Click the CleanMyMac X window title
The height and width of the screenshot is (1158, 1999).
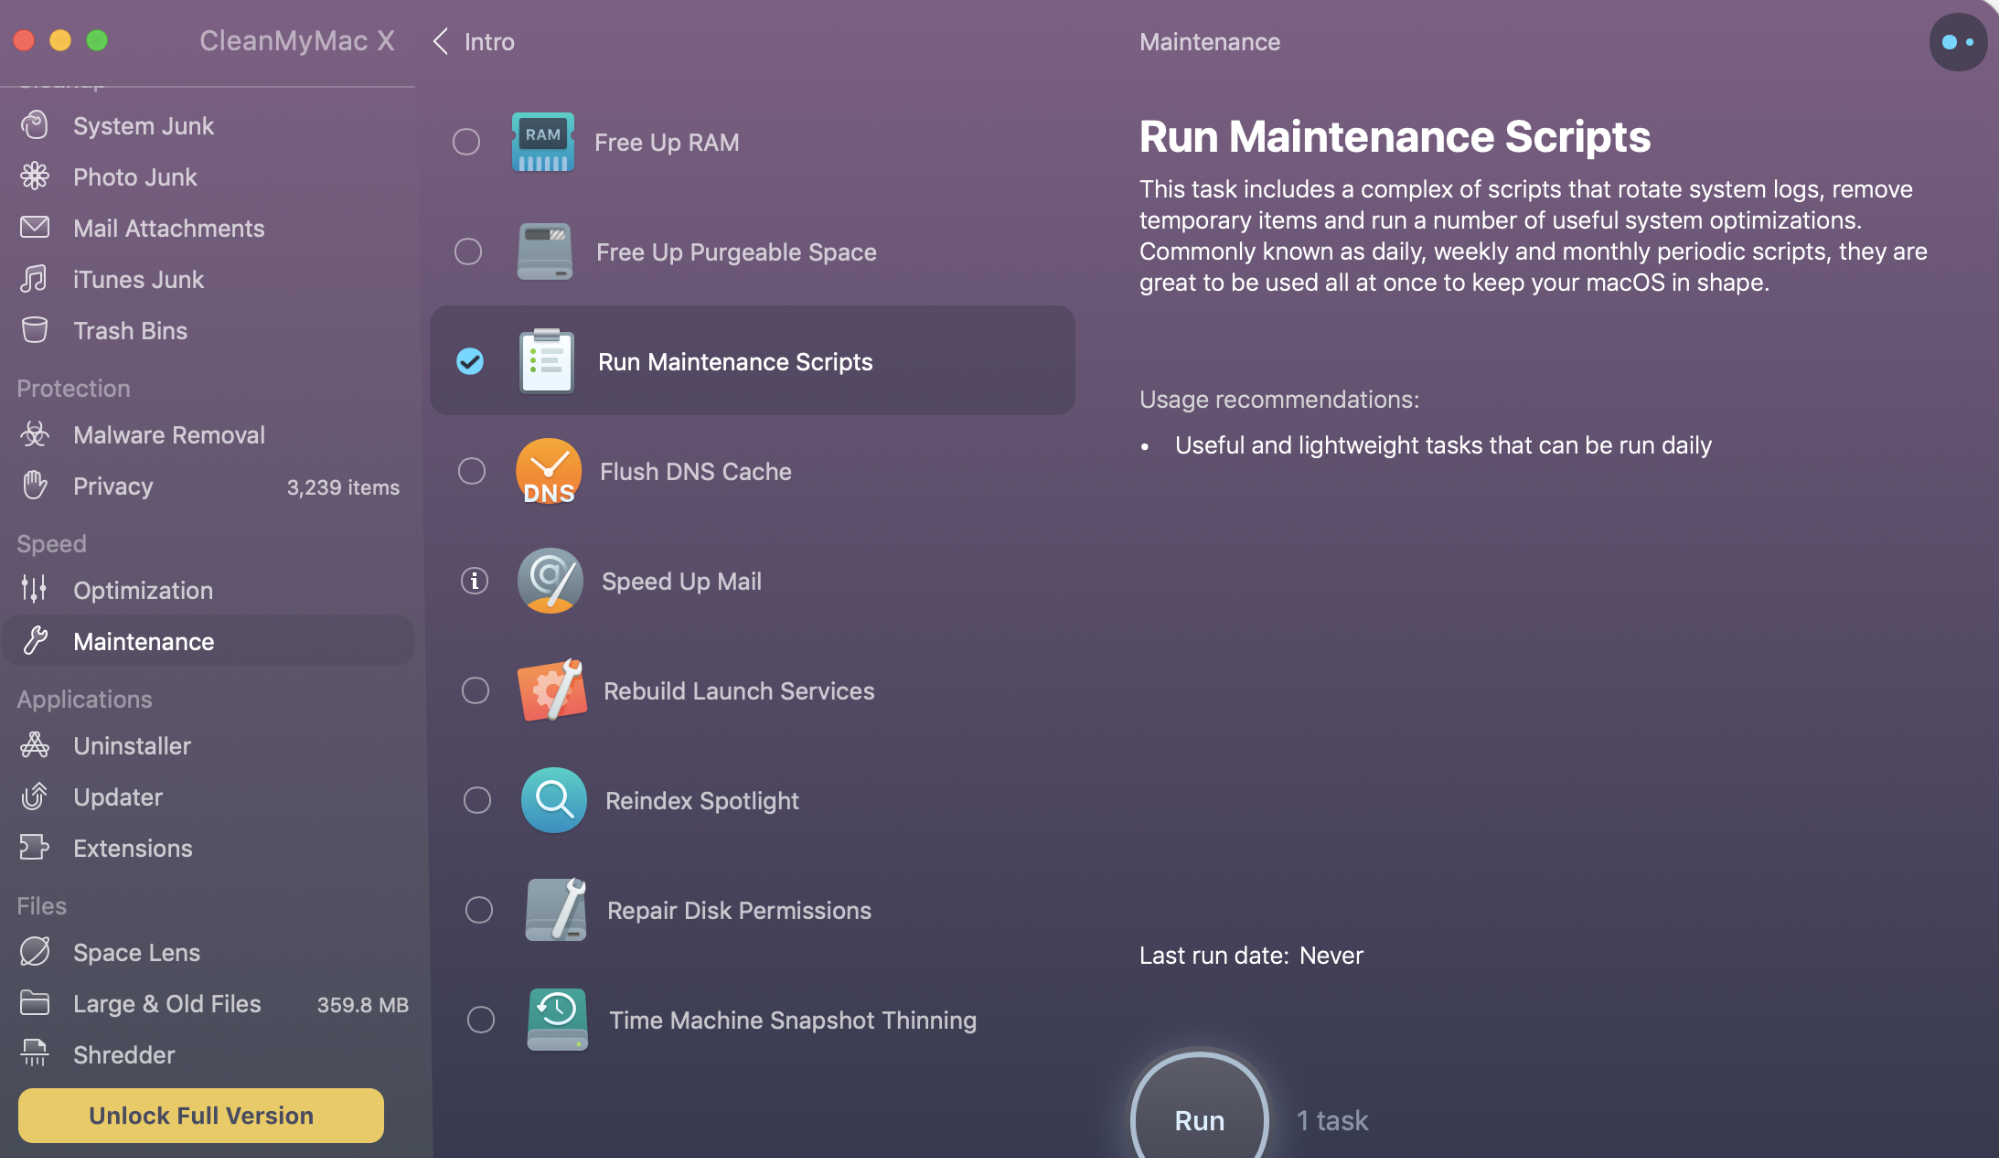(297, 41)
